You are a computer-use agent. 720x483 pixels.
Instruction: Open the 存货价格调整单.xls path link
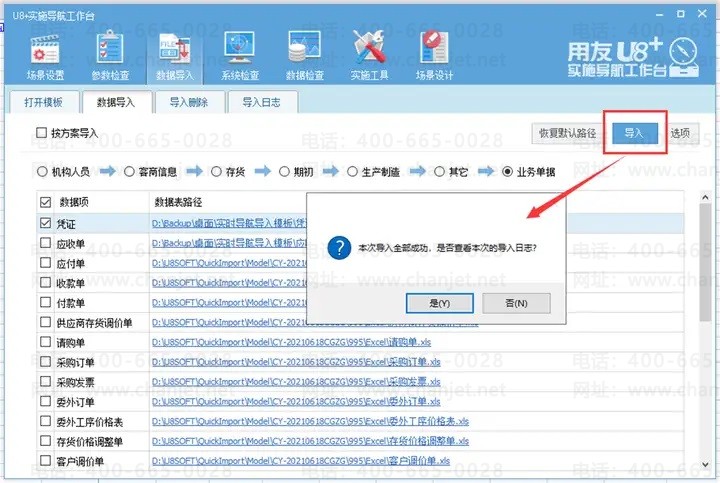pyautogui.click(x=310, y=441)
